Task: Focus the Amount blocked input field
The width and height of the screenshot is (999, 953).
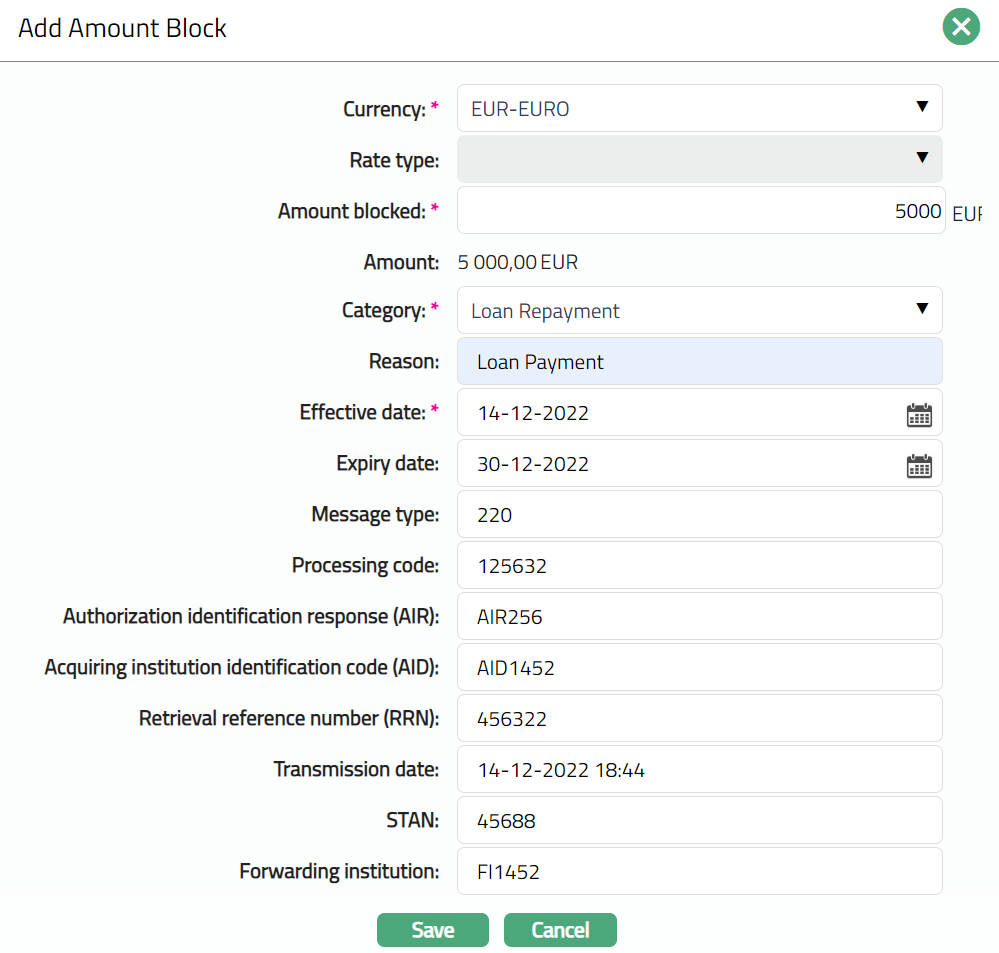Action: (x=699, y=211)
